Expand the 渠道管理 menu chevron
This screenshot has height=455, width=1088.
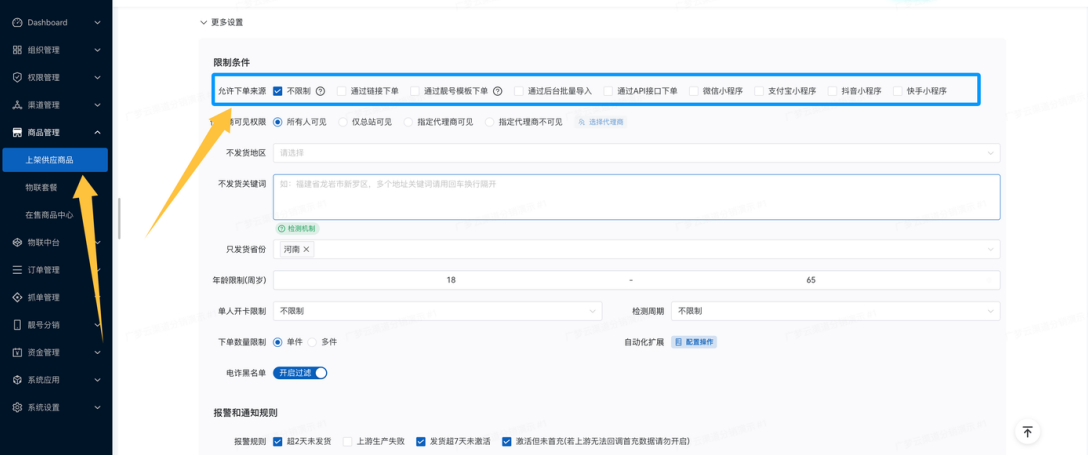coord(97,105)
